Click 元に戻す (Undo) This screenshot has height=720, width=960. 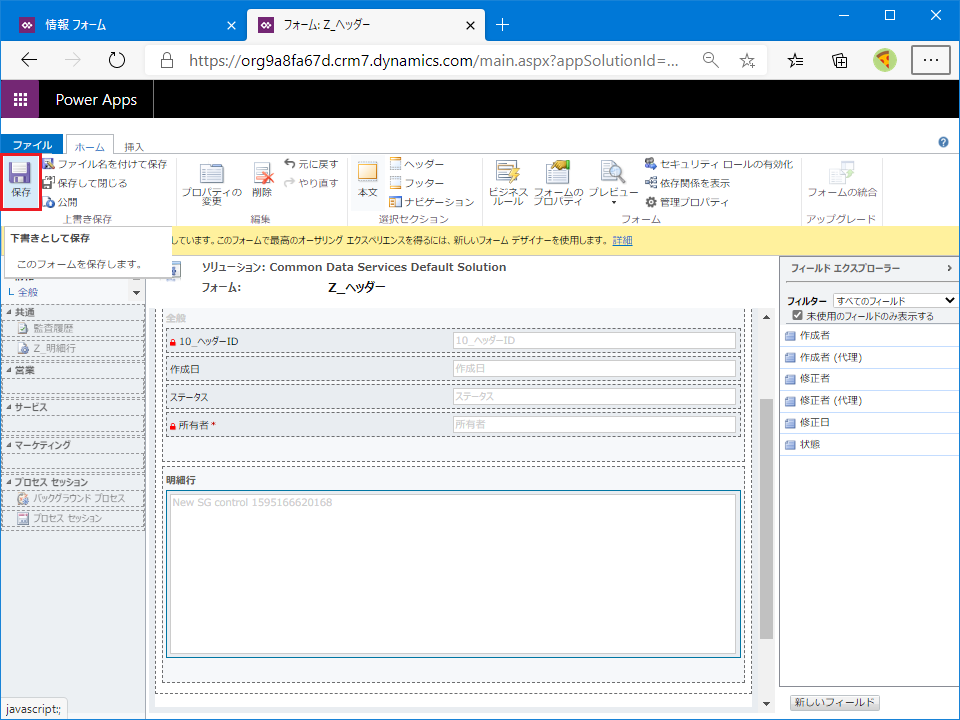(x=311, y=164)
